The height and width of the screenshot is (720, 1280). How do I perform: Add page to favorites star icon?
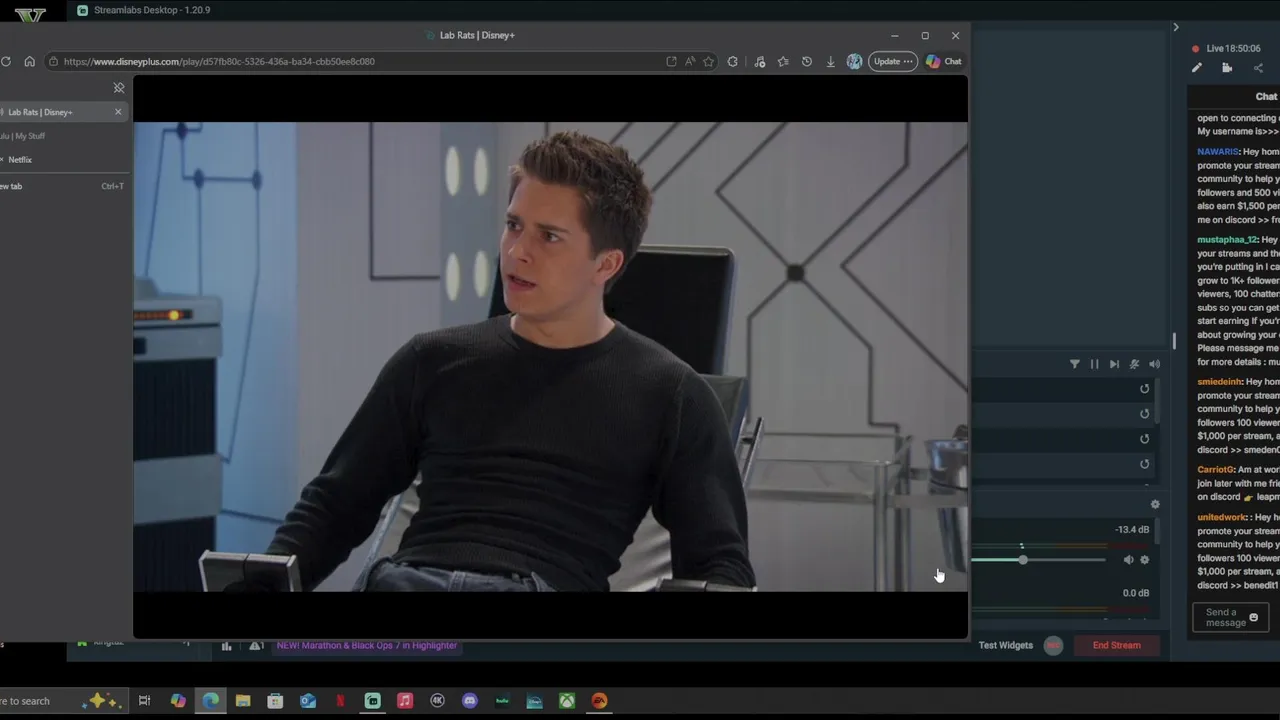tap(708, 61)
